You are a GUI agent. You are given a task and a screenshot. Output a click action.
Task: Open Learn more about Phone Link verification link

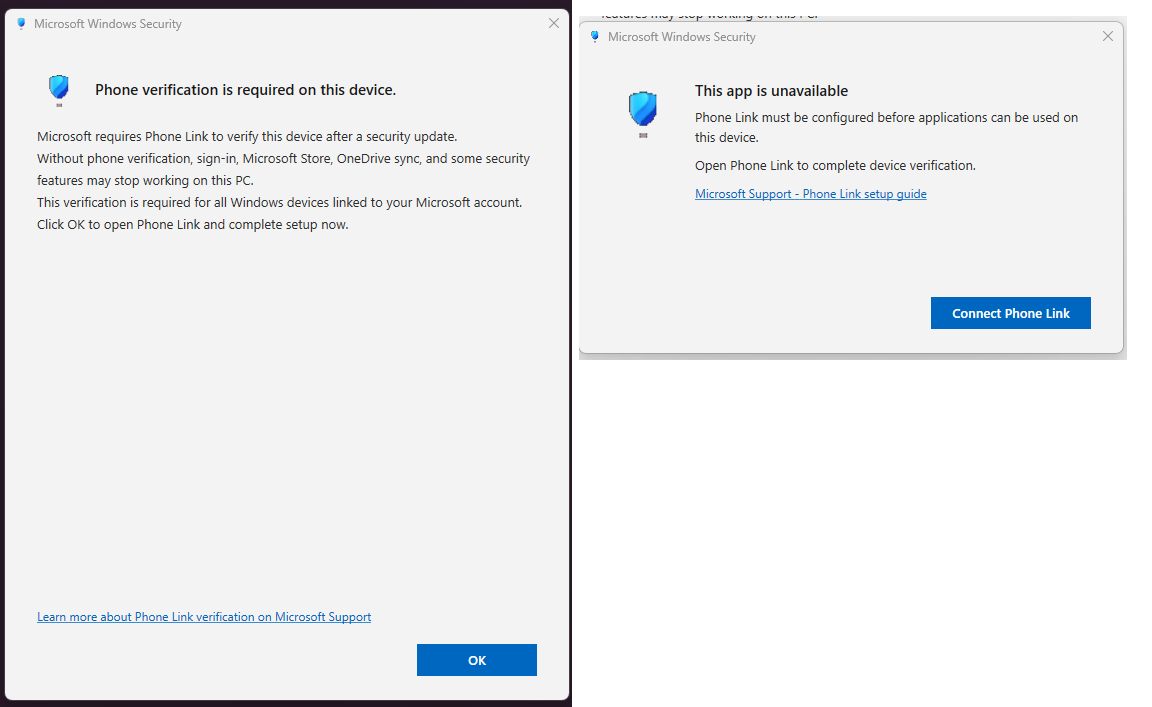click(204, 617)
